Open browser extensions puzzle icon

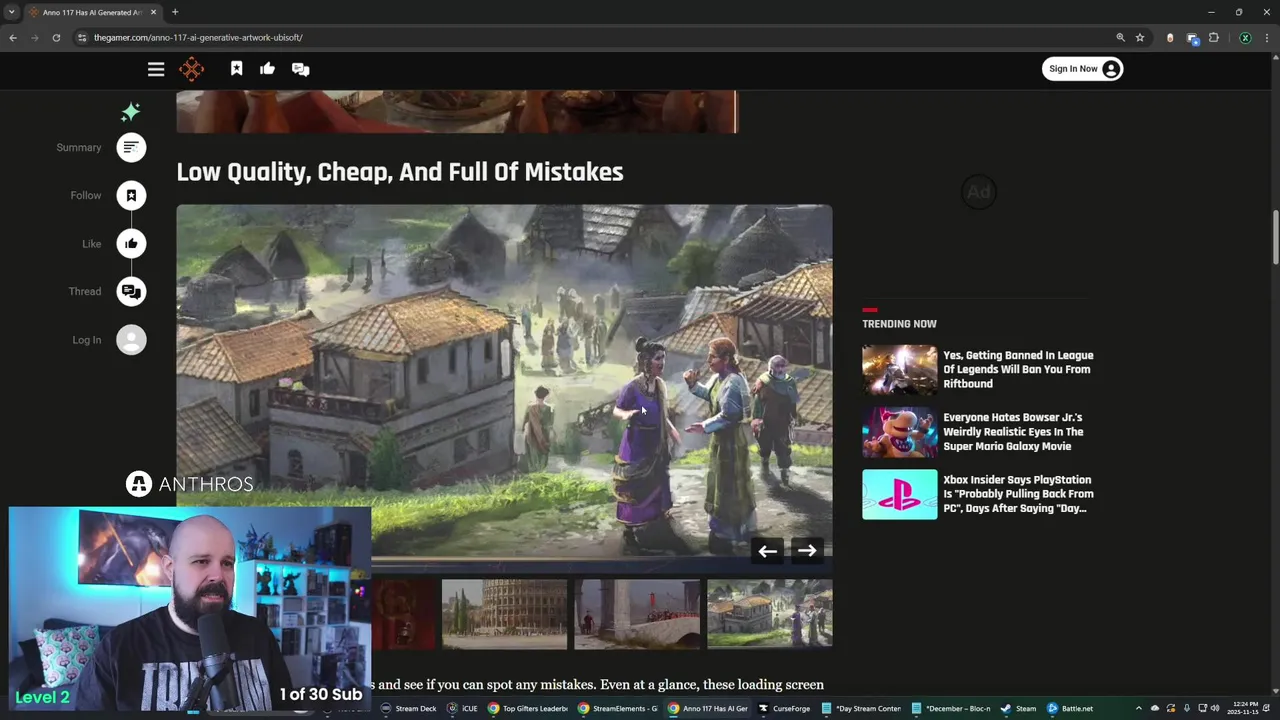[1214, 37]
